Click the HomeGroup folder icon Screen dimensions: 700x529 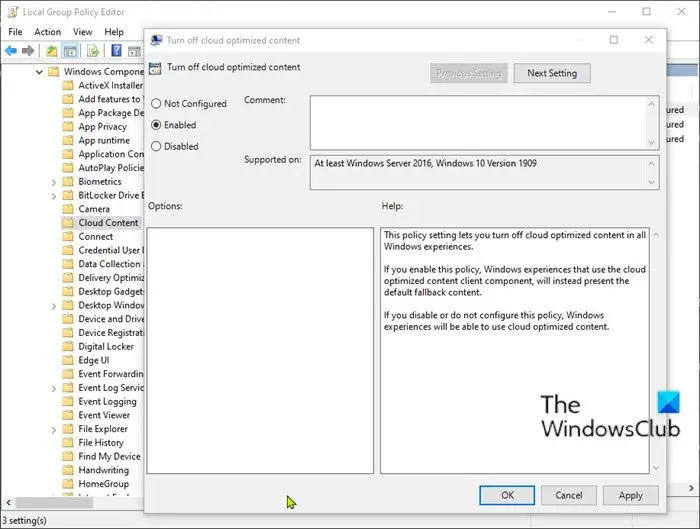tap(68, 484)
